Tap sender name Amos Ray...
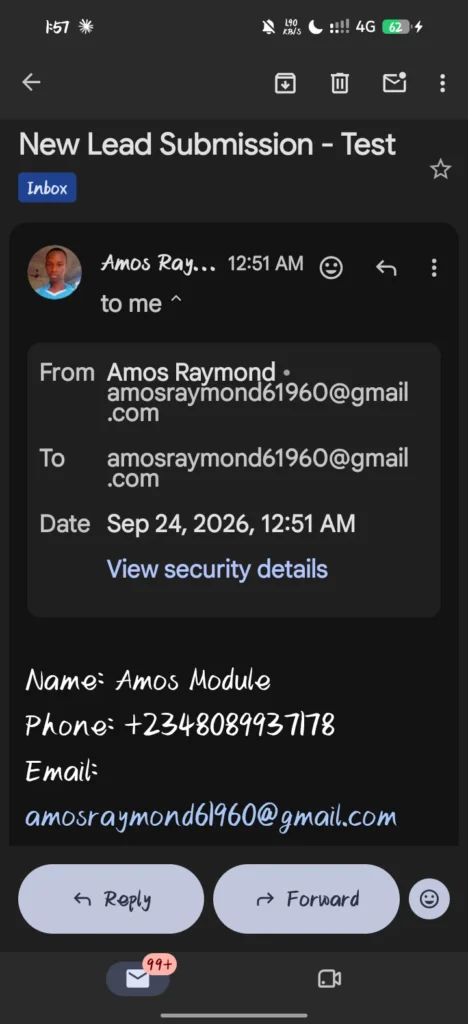Image resolution: width=468 pixels, height=1024 pixels. 158,264
